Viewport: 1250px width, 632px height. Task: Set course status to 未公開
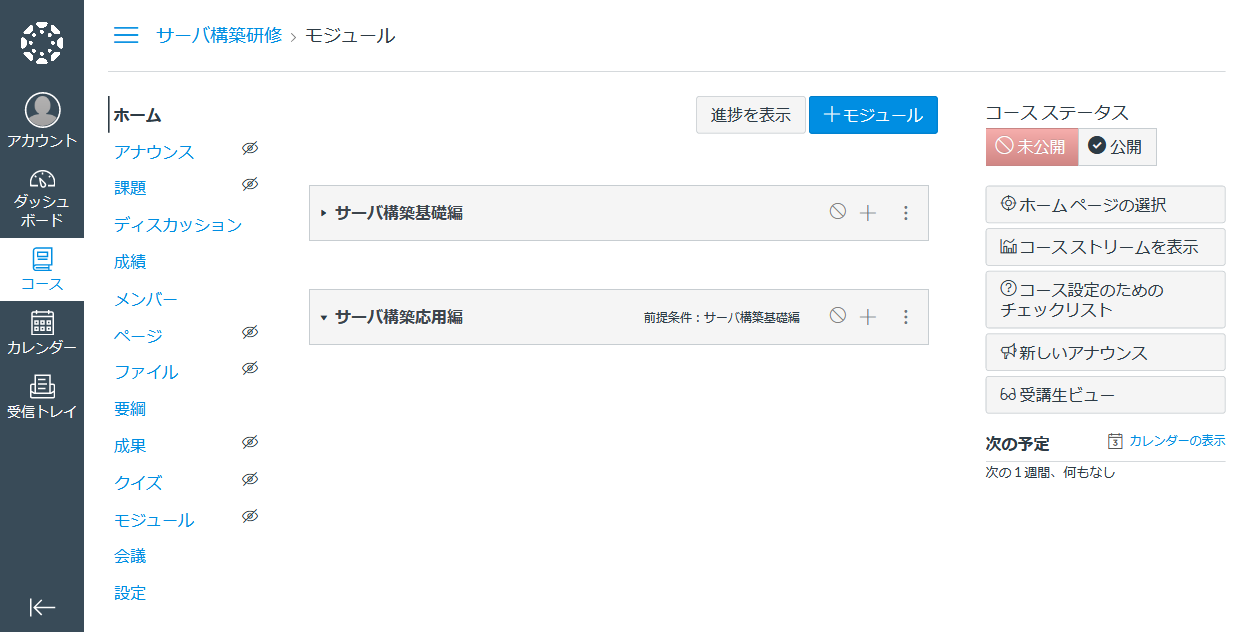[x=1032, y=146]
